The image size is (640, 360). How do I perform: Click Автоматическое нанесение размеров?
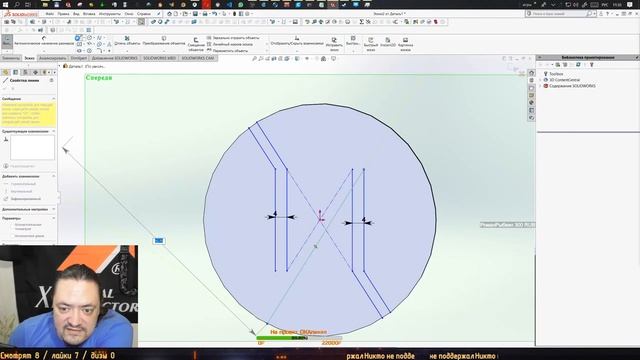tap(44, 41)
